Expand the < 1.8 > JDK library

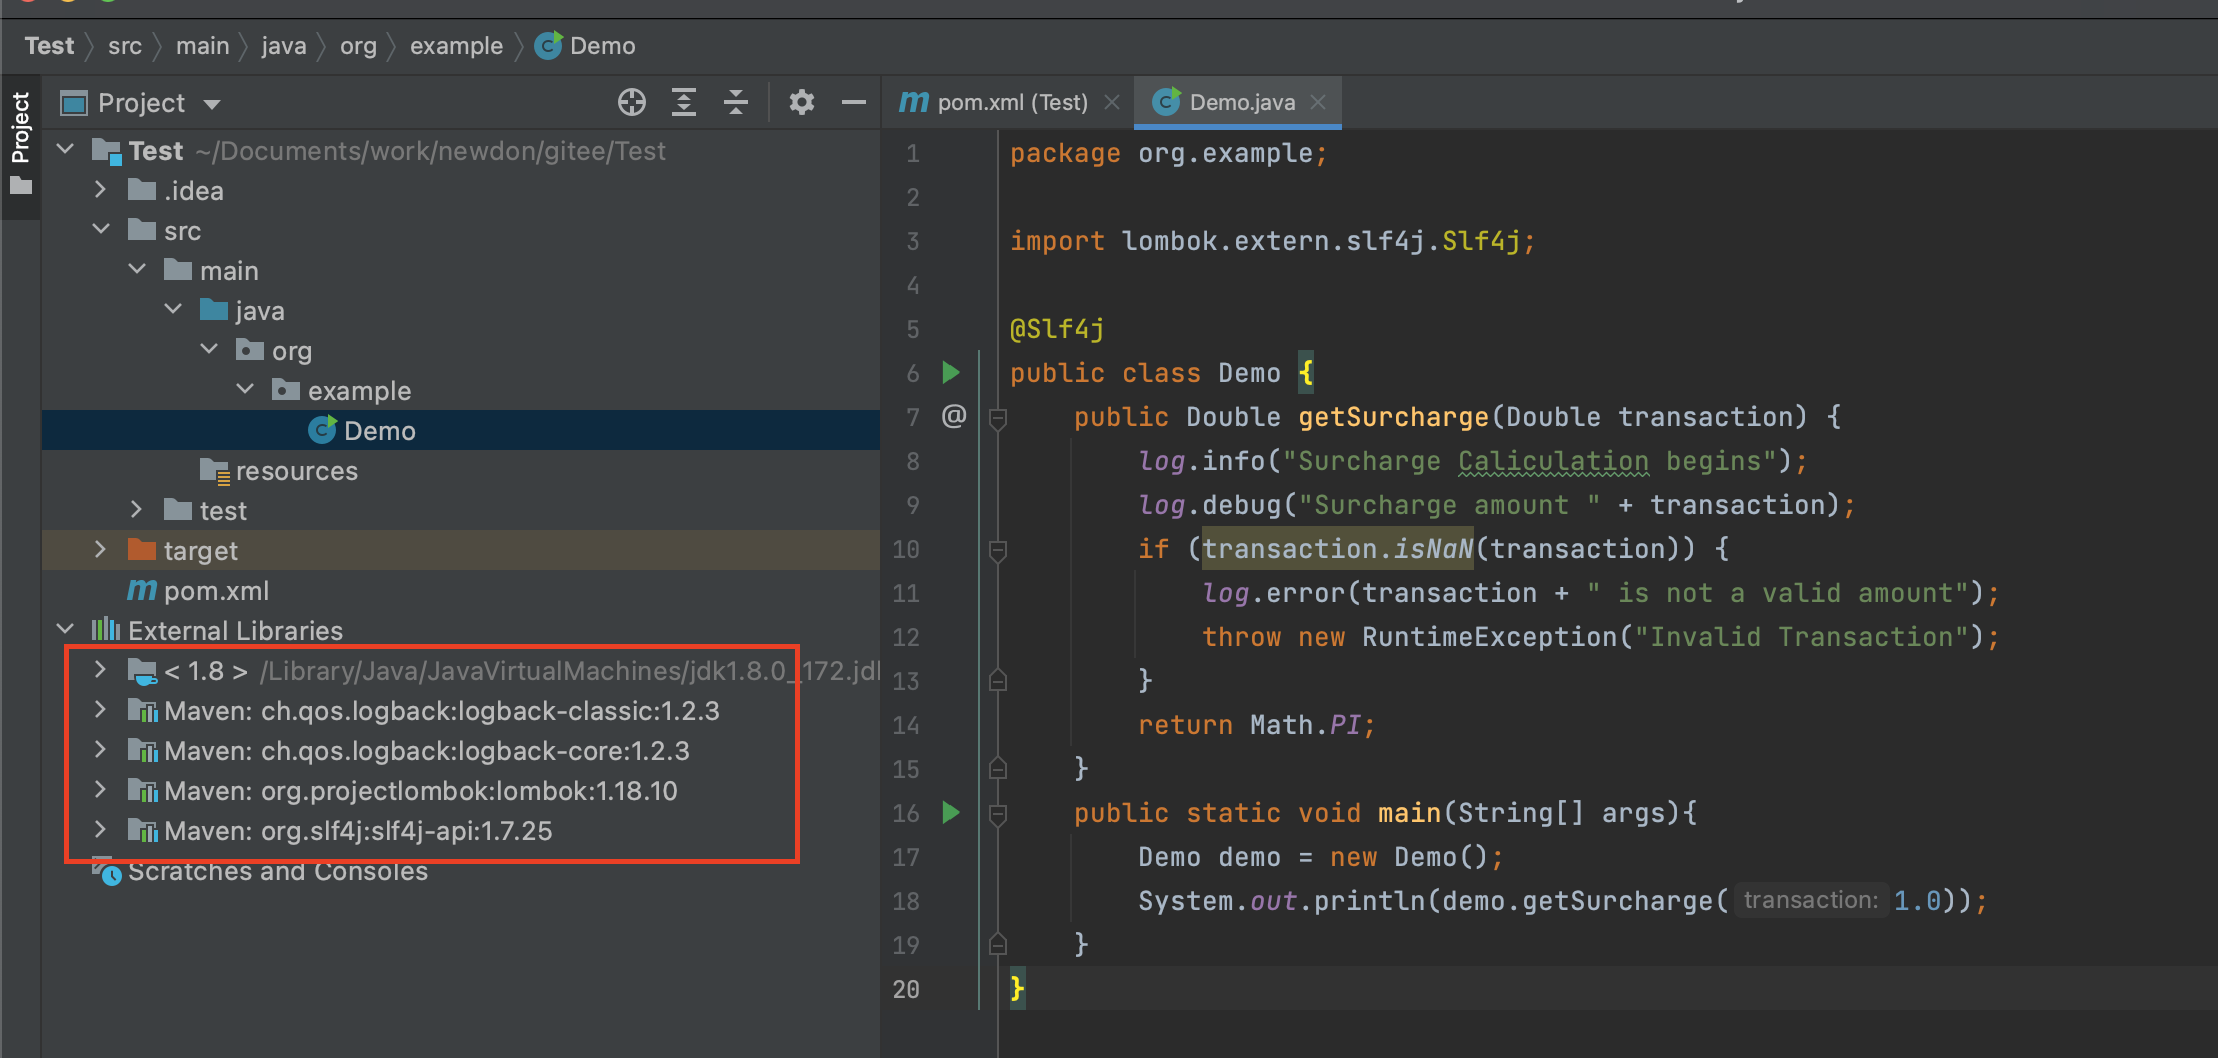tap(100, 669)
